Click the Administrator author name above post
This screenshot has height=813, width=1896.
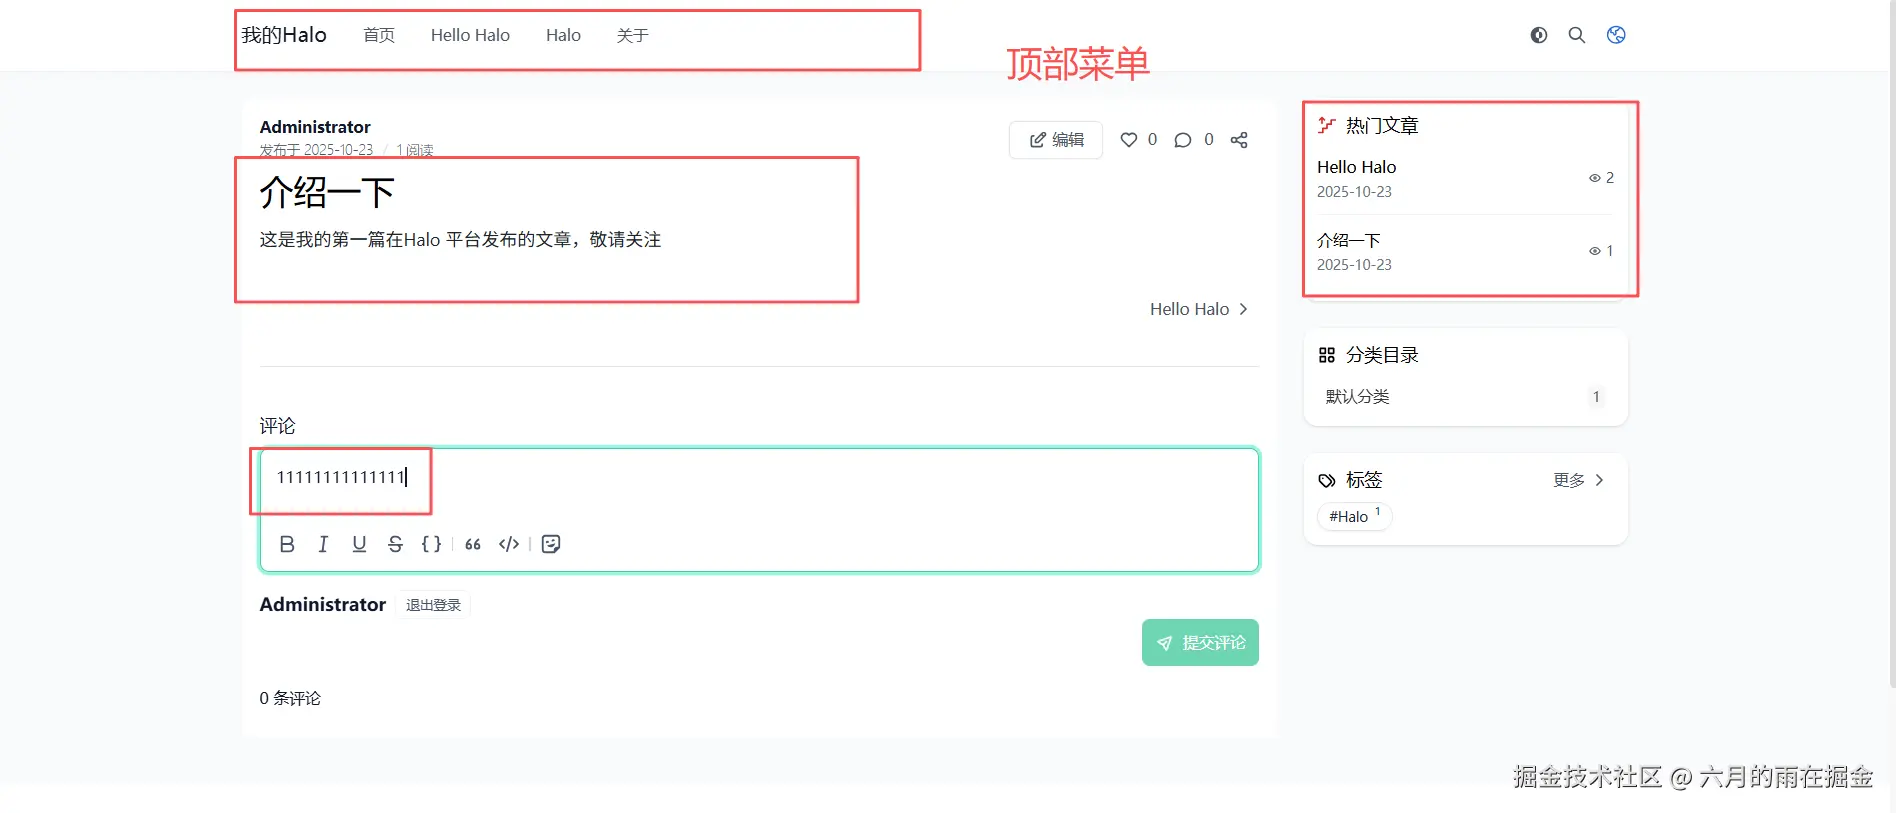point(315,127)
